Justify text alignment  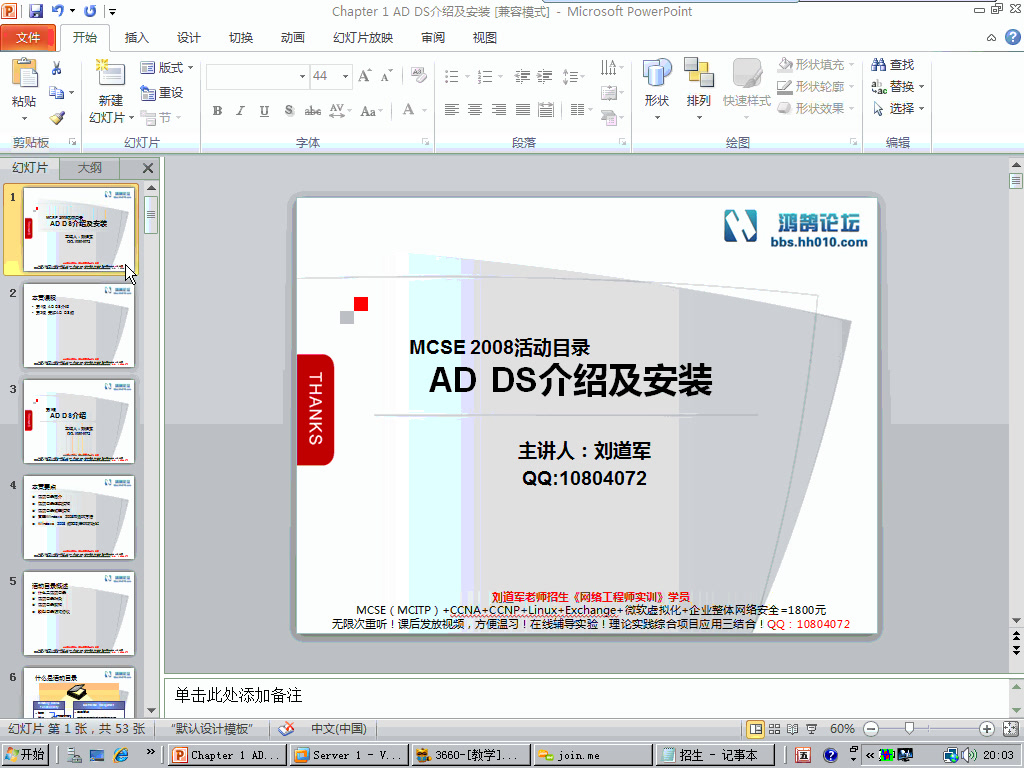tap(522, 110)
